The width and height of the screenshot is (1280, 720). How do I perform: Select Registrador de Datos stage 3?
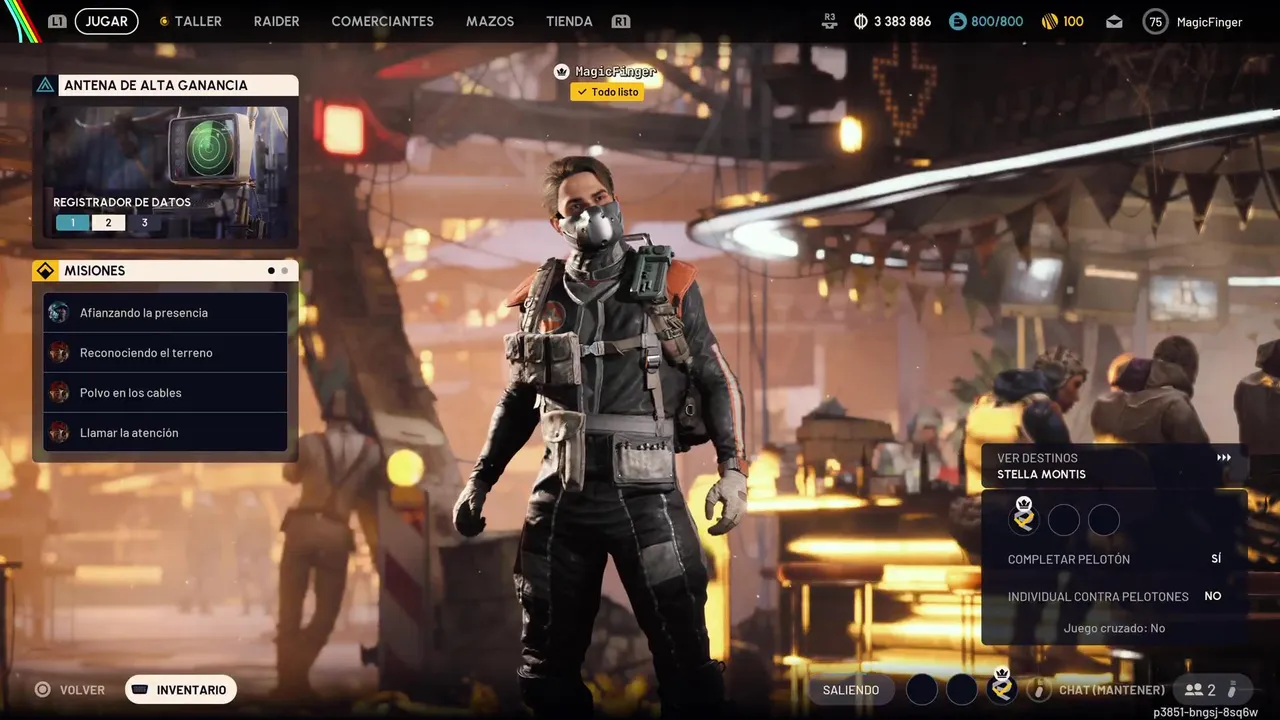pyautogui.click(x=144, y=222)
